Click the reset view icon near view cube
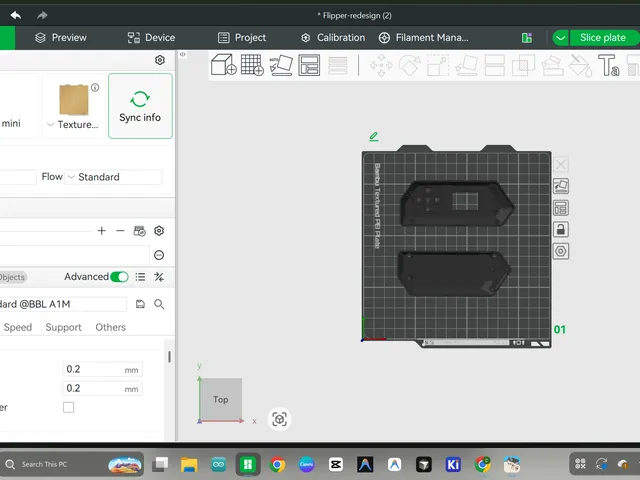 pos(279,419)
